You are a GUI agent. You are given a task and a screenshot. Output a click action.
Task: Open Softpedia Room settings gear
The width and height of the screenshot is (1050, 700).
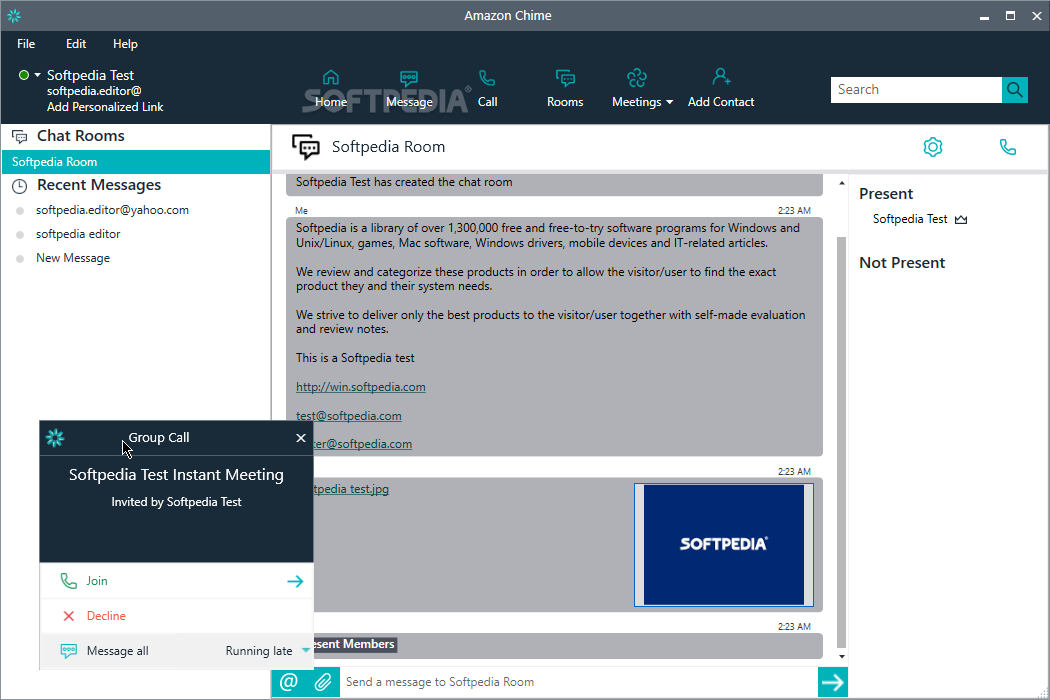pos(933,147)
